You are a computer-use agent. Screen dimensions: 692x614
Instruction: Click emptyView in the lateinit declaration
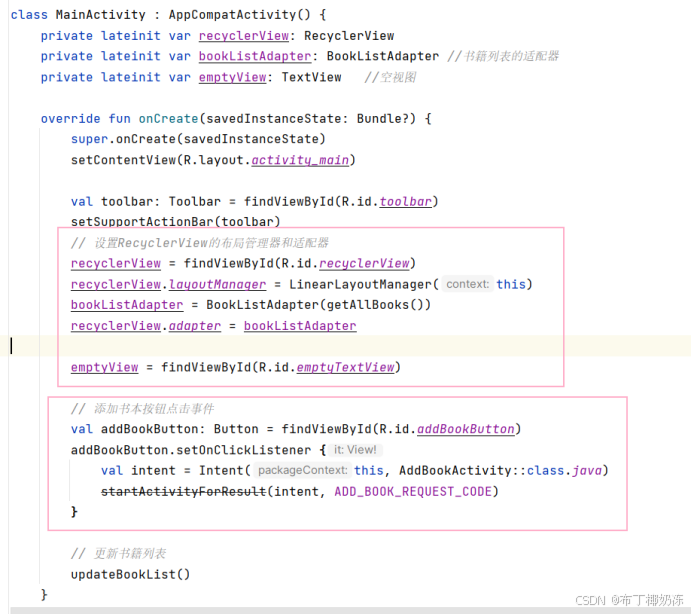tap(232, 77)
